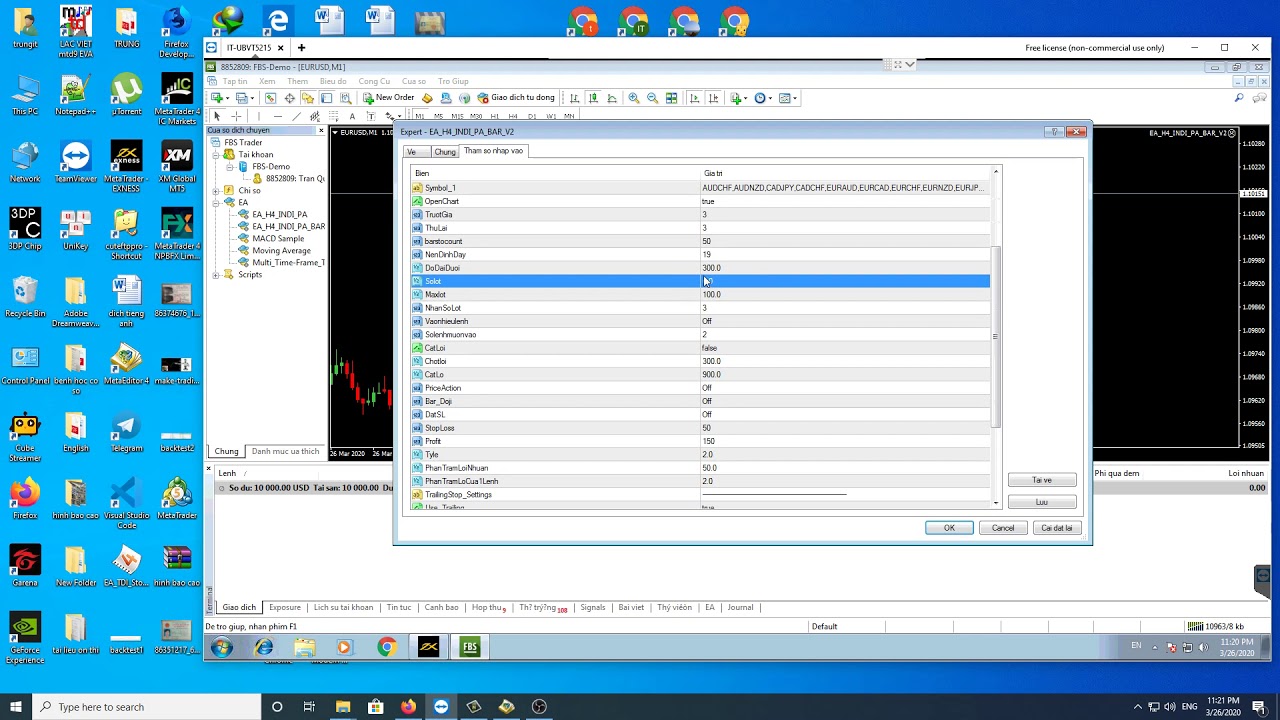Click Cancel in the Expert dialog
Image resolution: width=1280 pixels, height=720 pixels.
pos(1003,528)
